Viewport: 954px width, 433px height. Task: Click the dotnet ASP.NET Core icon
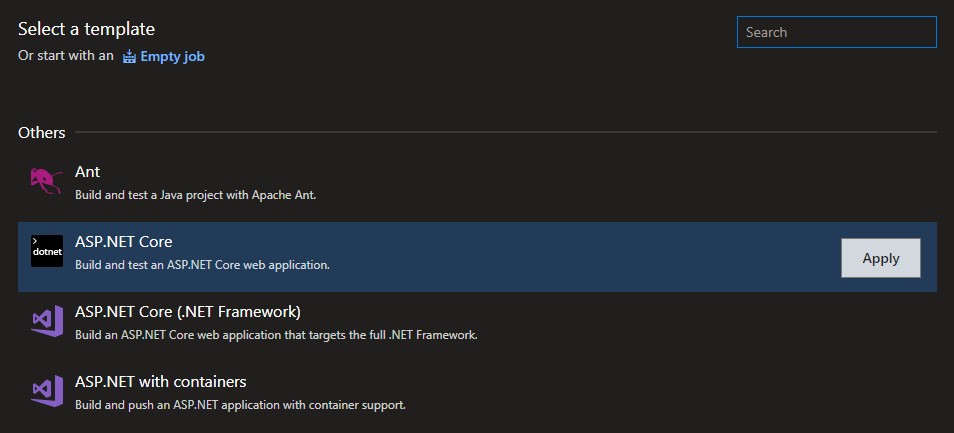point(47,251)
